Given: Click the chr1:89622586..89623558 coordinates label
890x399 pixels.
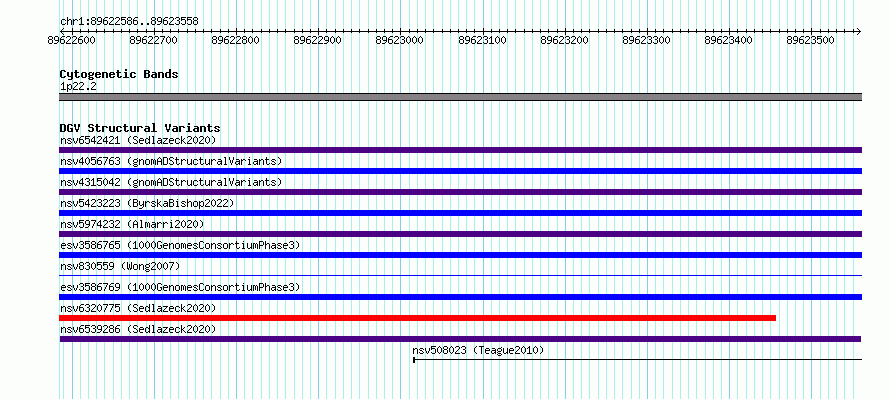Looking at the screenshot, I should (129, 22).
